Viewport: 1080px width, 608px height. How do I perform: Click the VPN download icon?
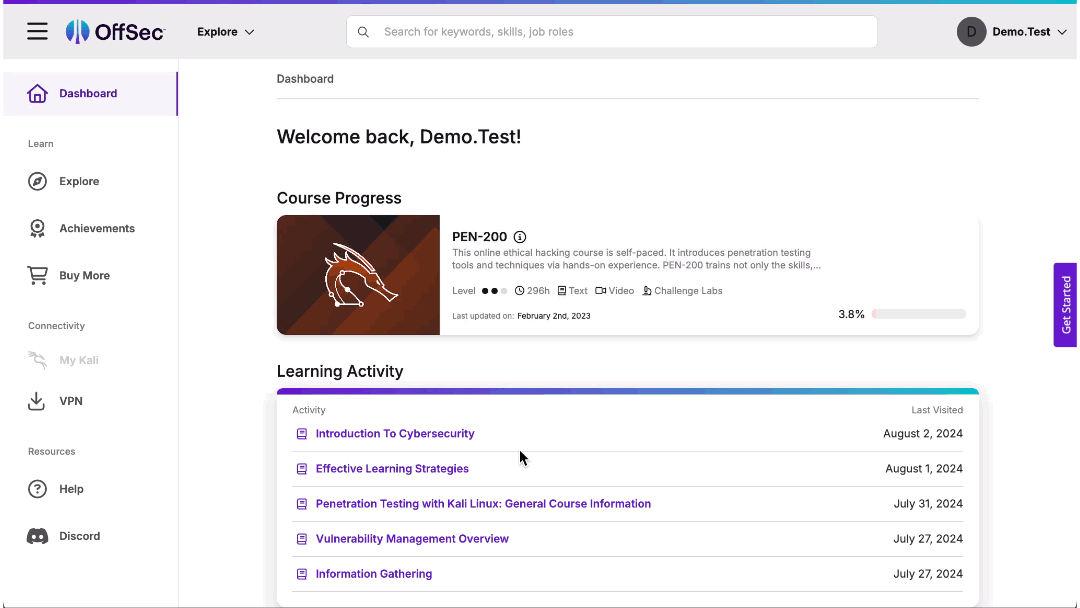(37, 401)
